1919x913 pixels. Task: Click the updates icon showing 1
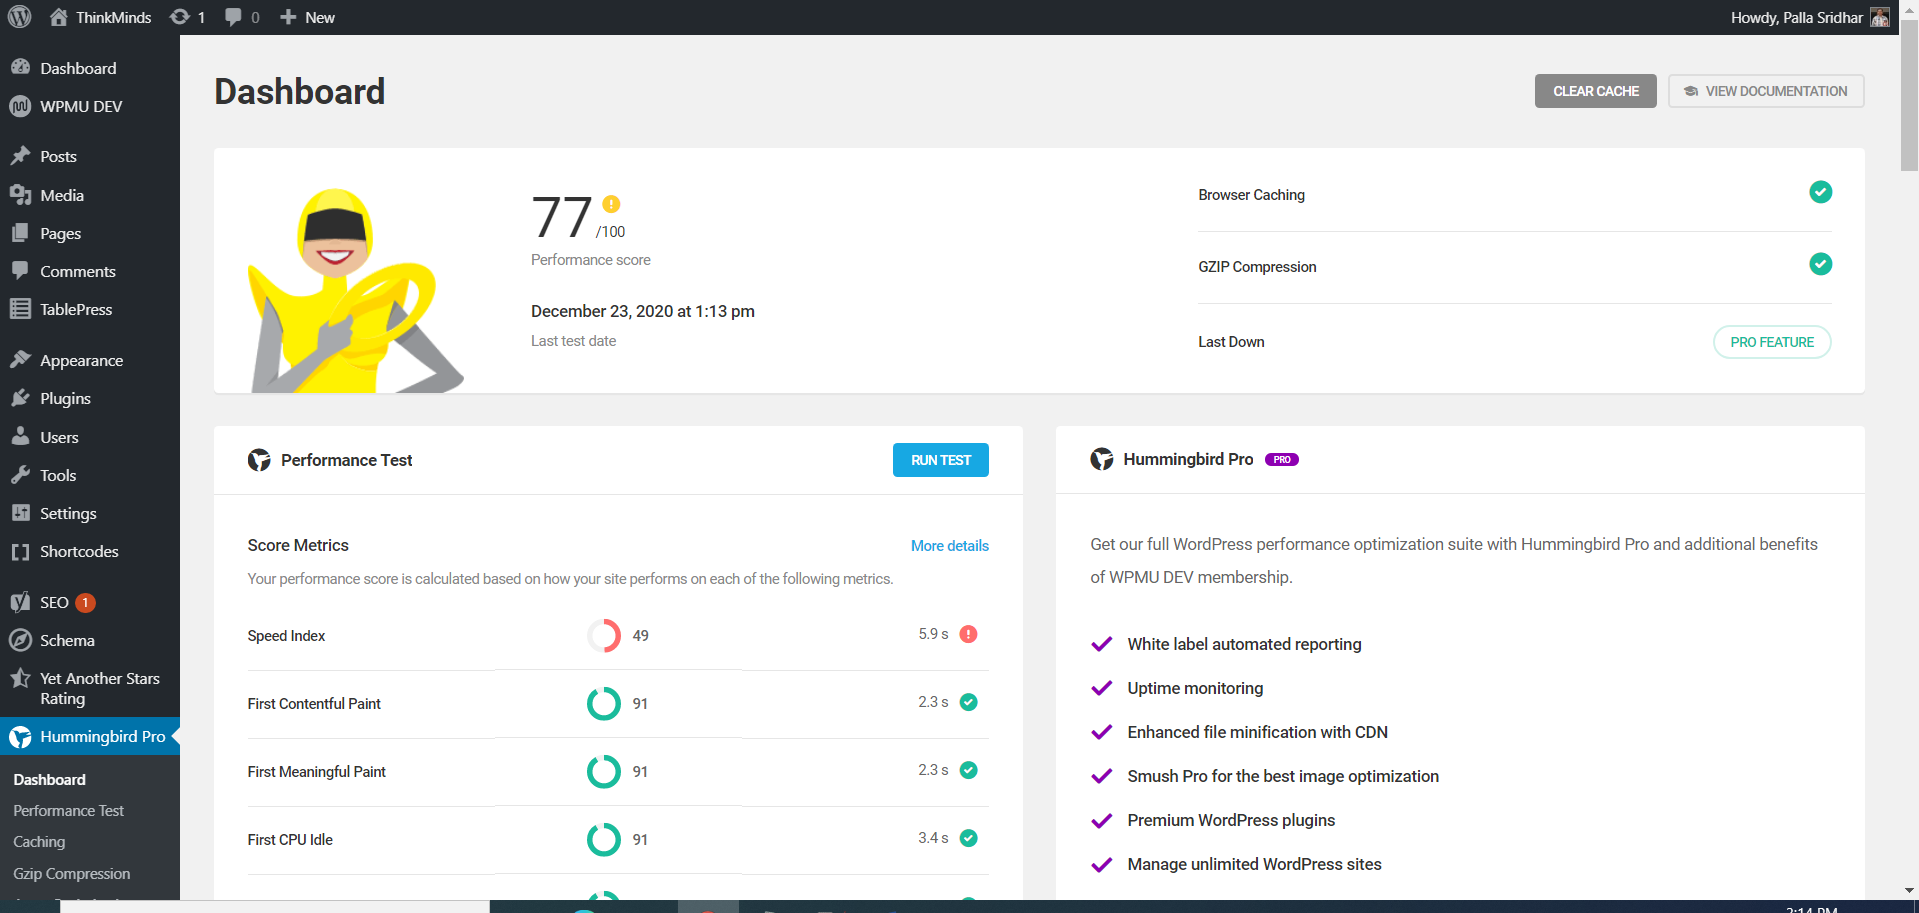pyautogui.click(x=180, y=17)
